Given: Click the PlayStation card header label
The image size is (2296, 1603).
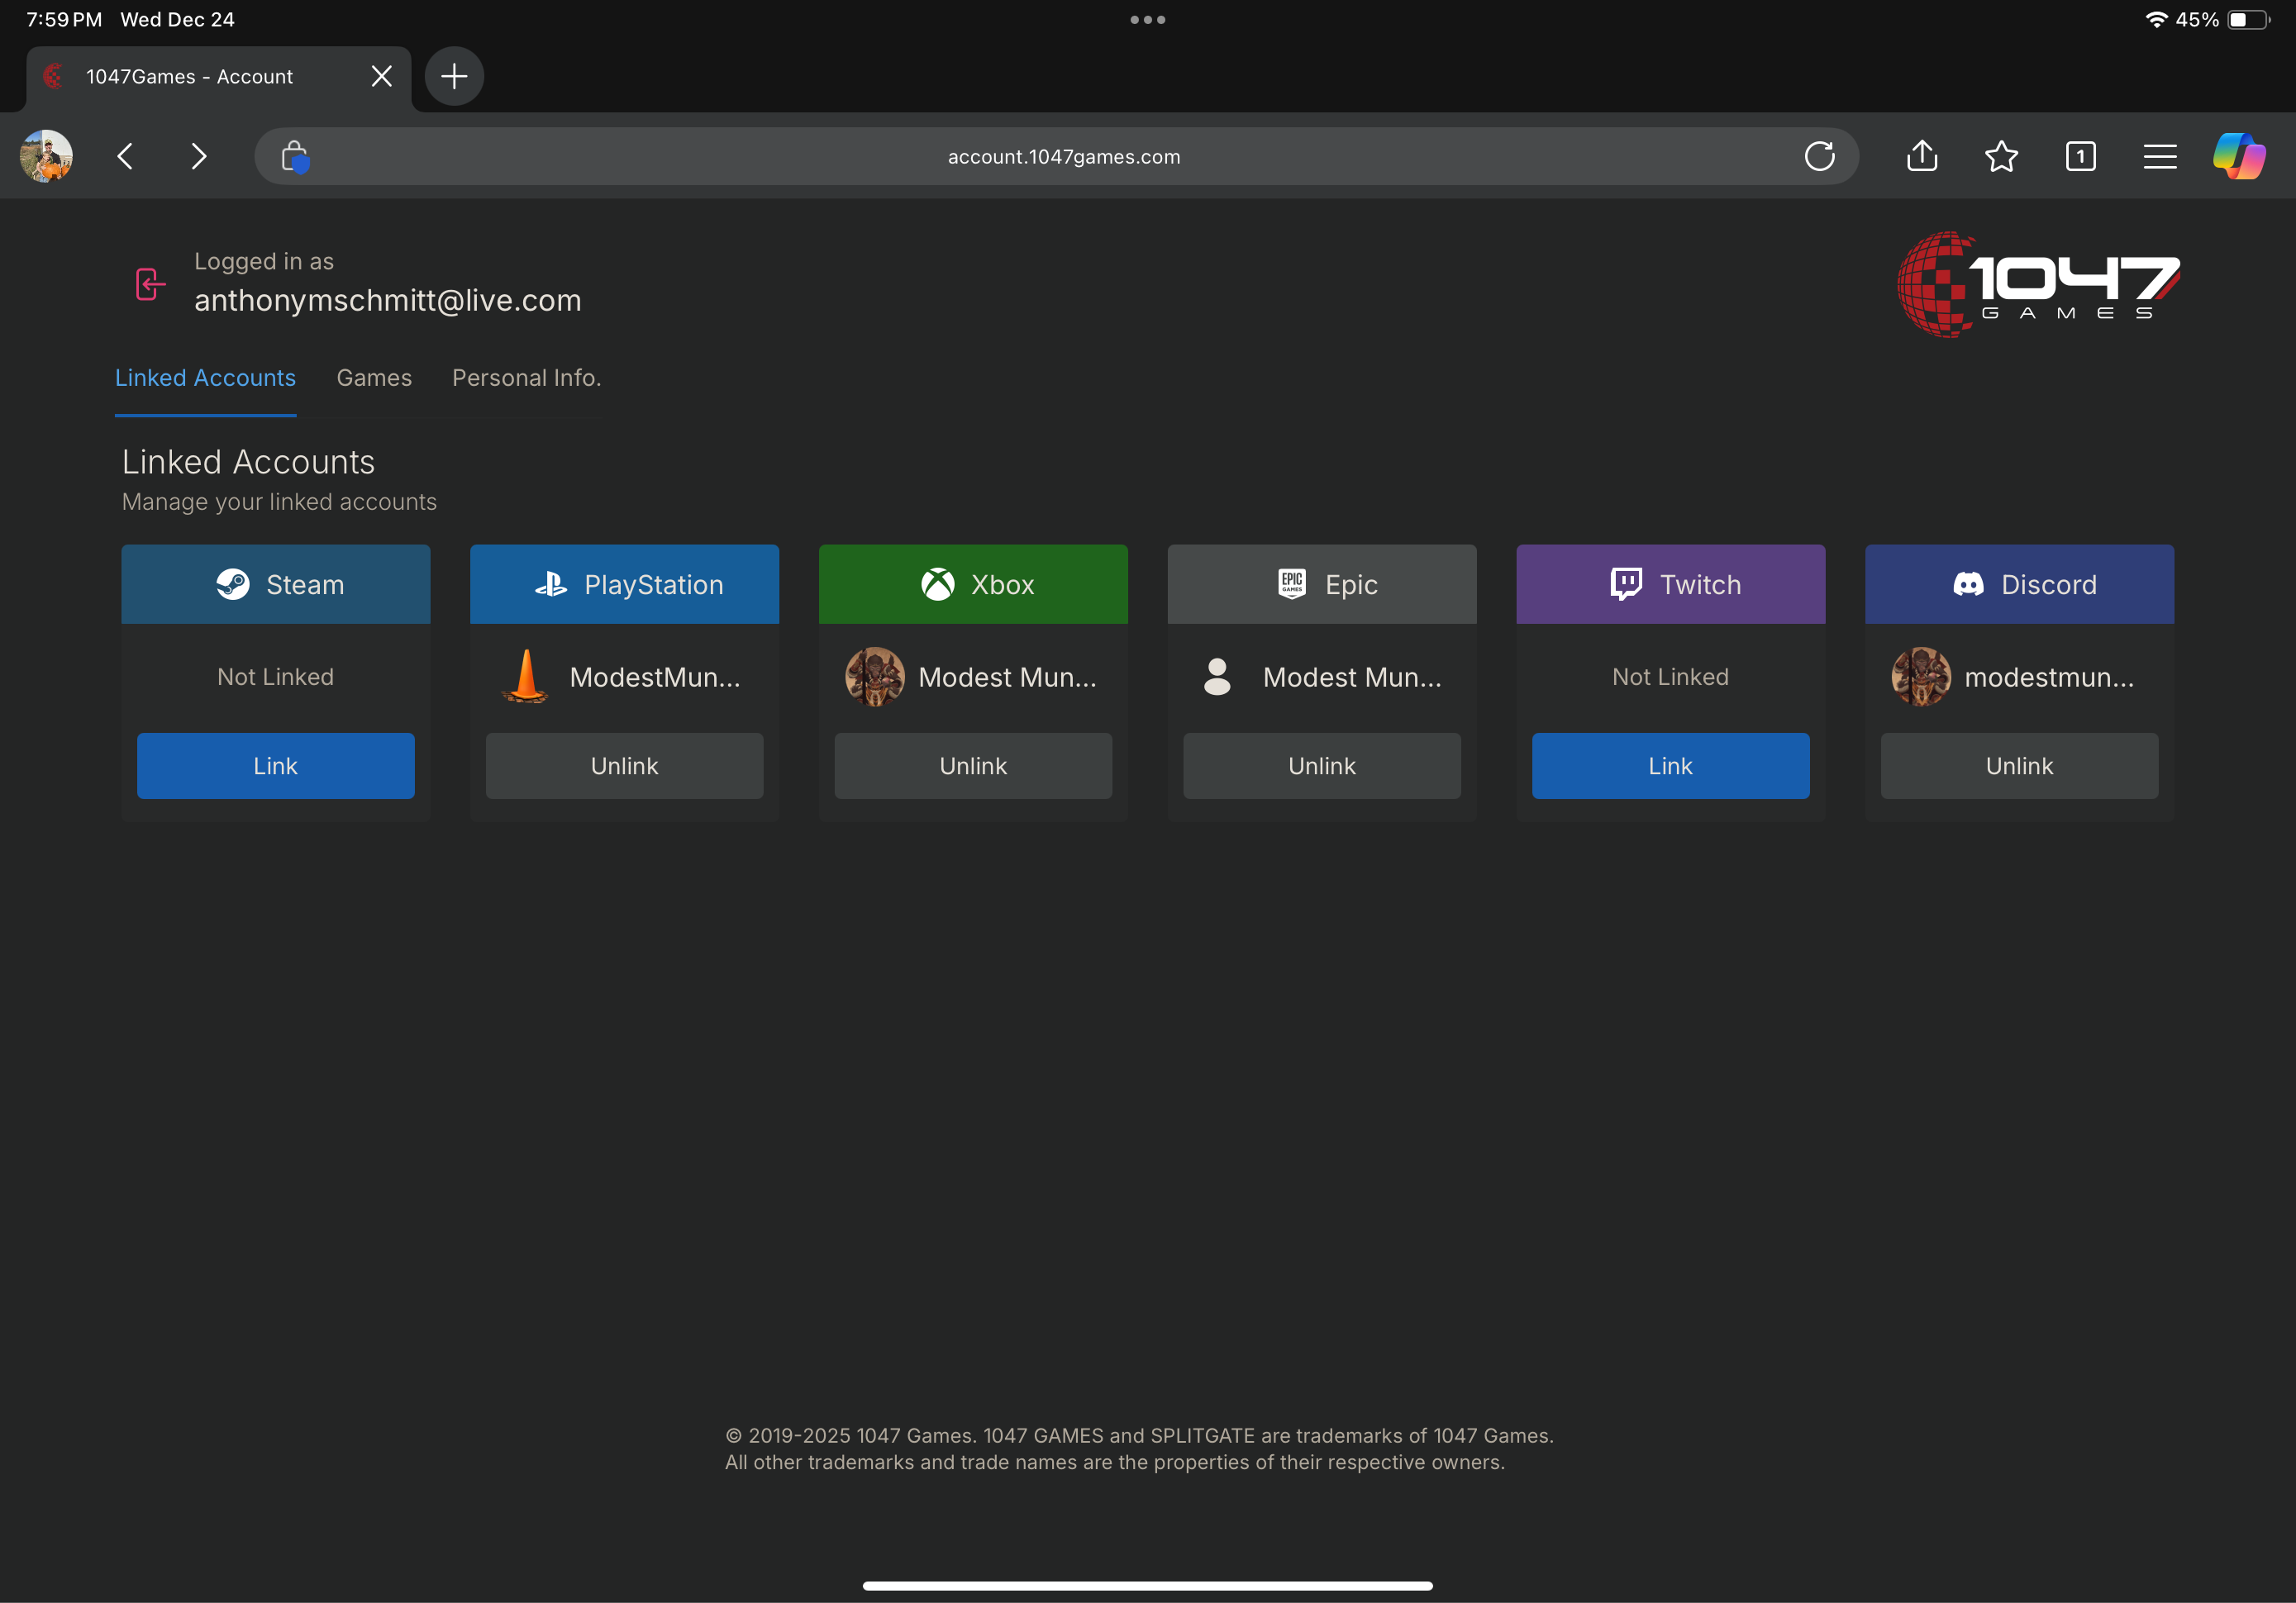Looking at the screenshot, I should (654, 584).
